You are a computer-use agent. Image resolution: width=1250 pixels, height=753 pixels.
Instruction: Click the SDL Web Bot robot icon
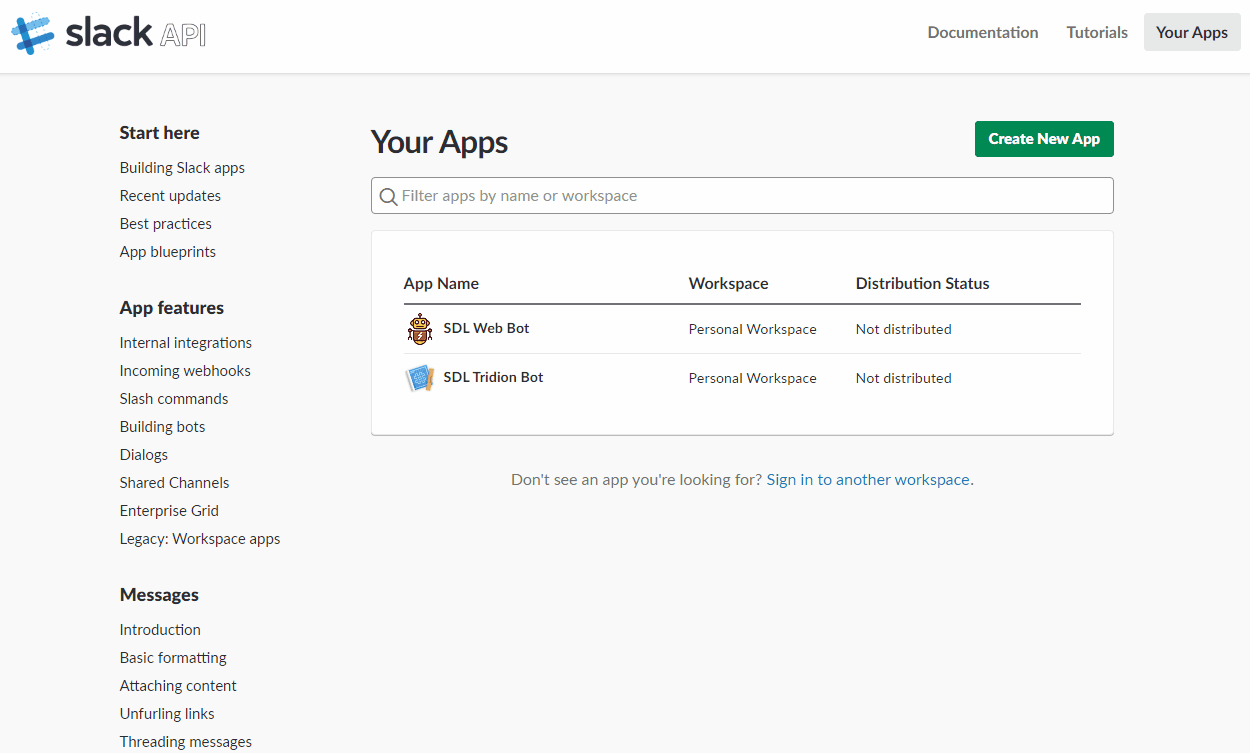click(420, 329)
